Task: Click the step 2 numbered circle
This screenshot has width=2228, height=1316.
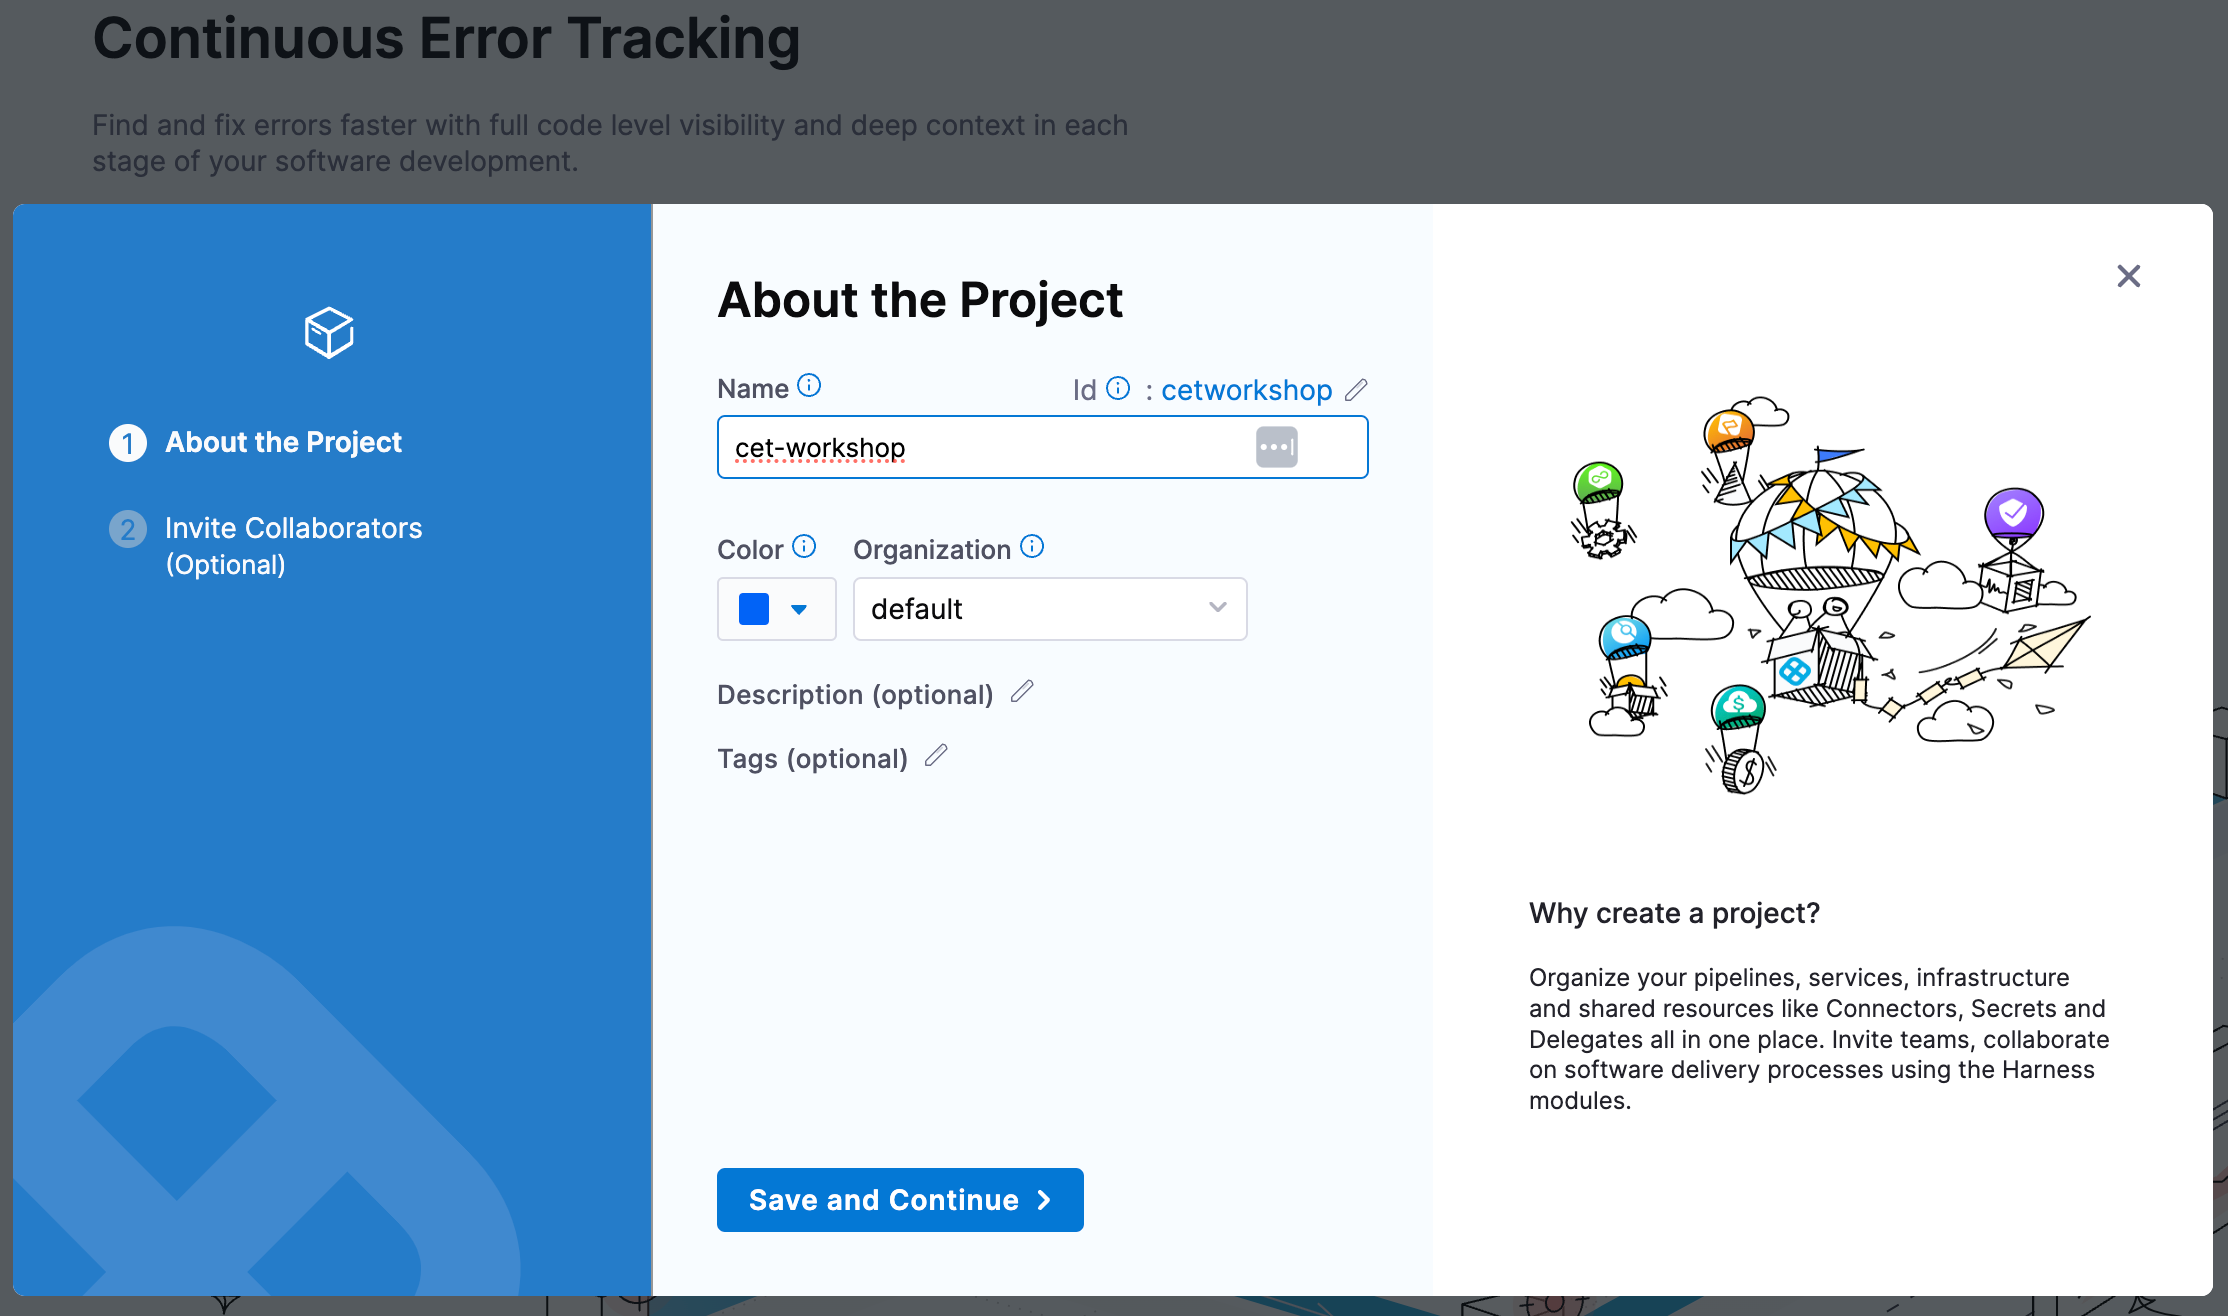Action: [127, 529]
